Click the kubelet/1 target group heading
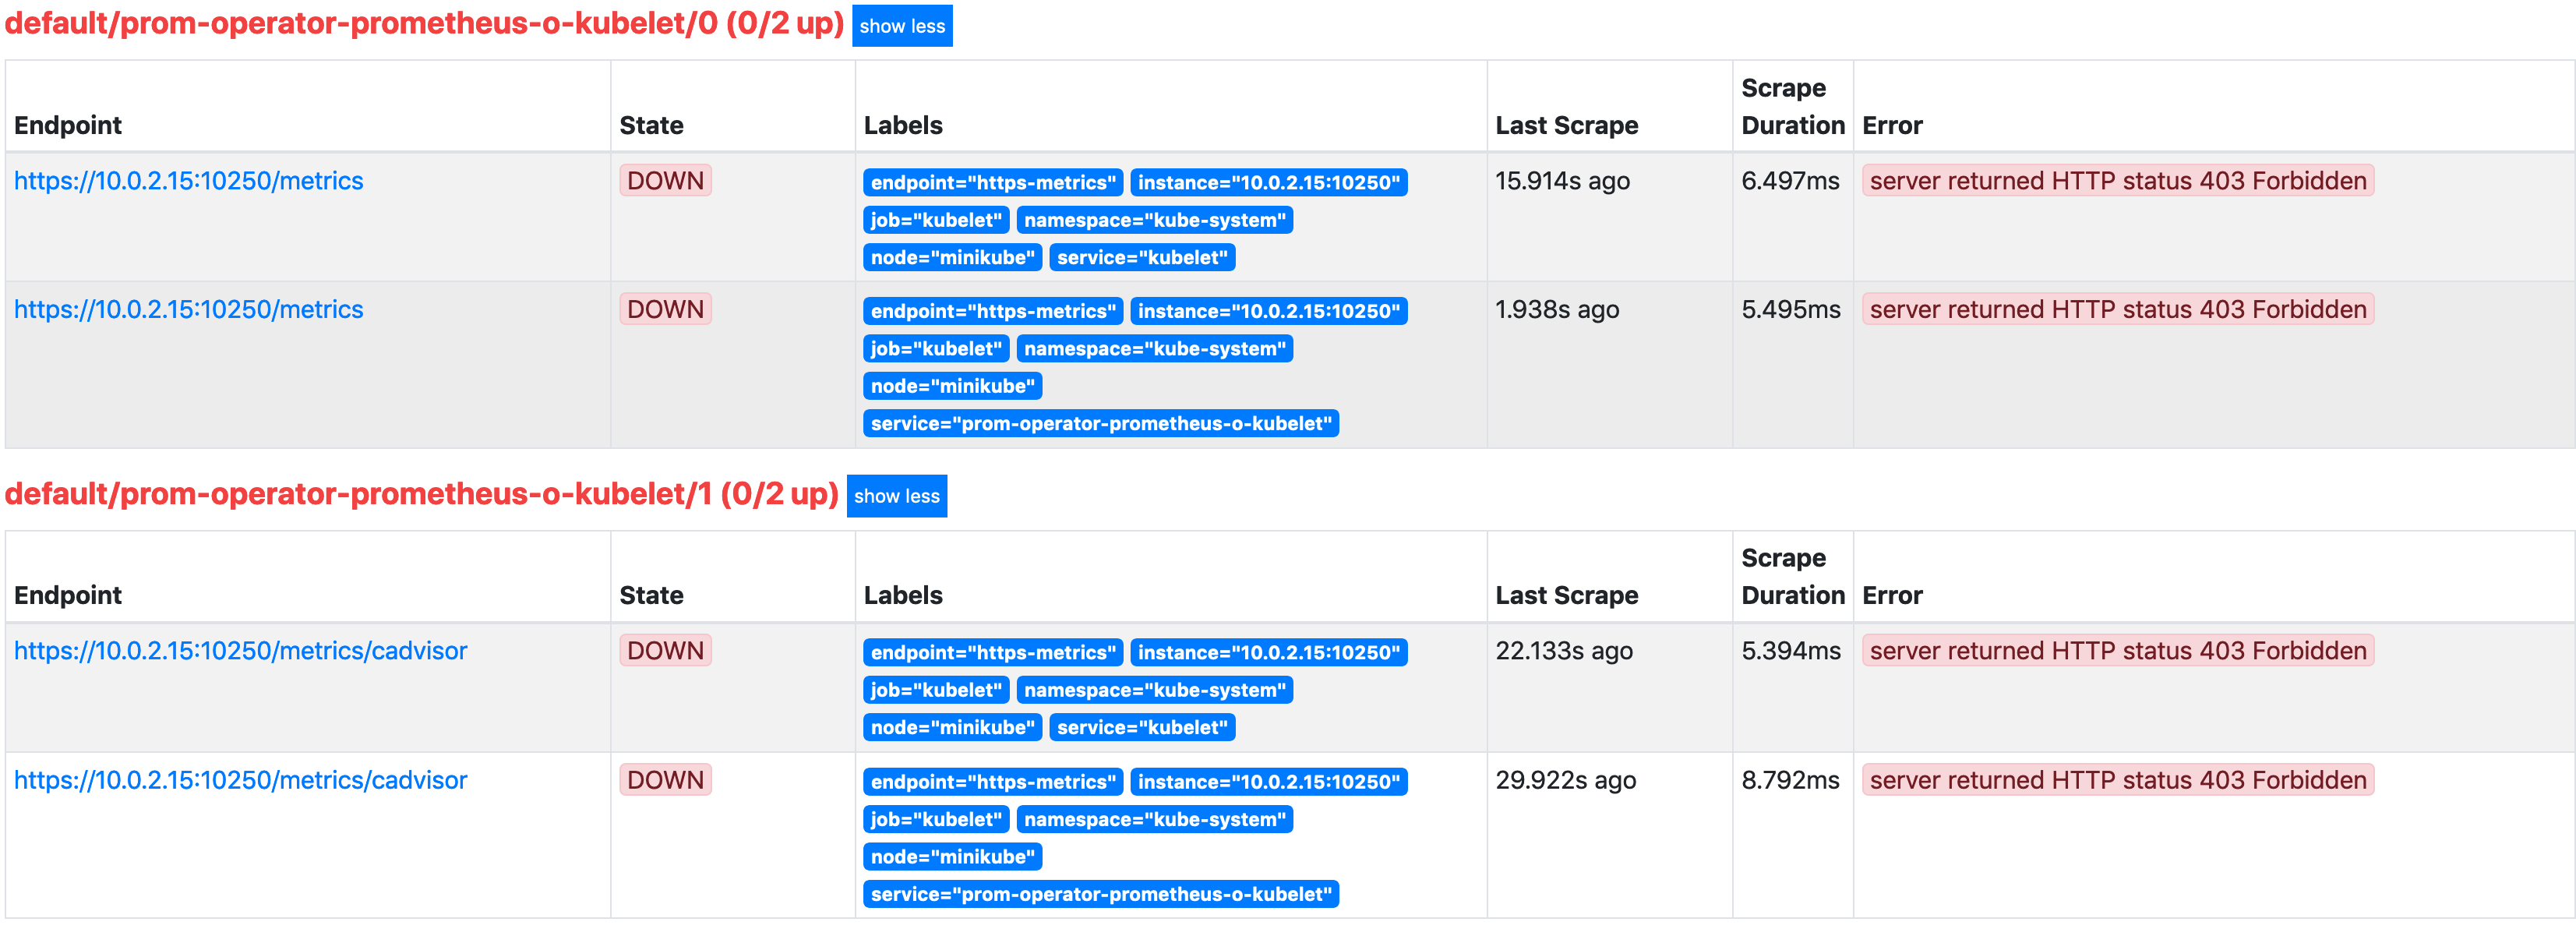Image resolution: width=2576 pixels, height=929 pixels. point(420,494)
